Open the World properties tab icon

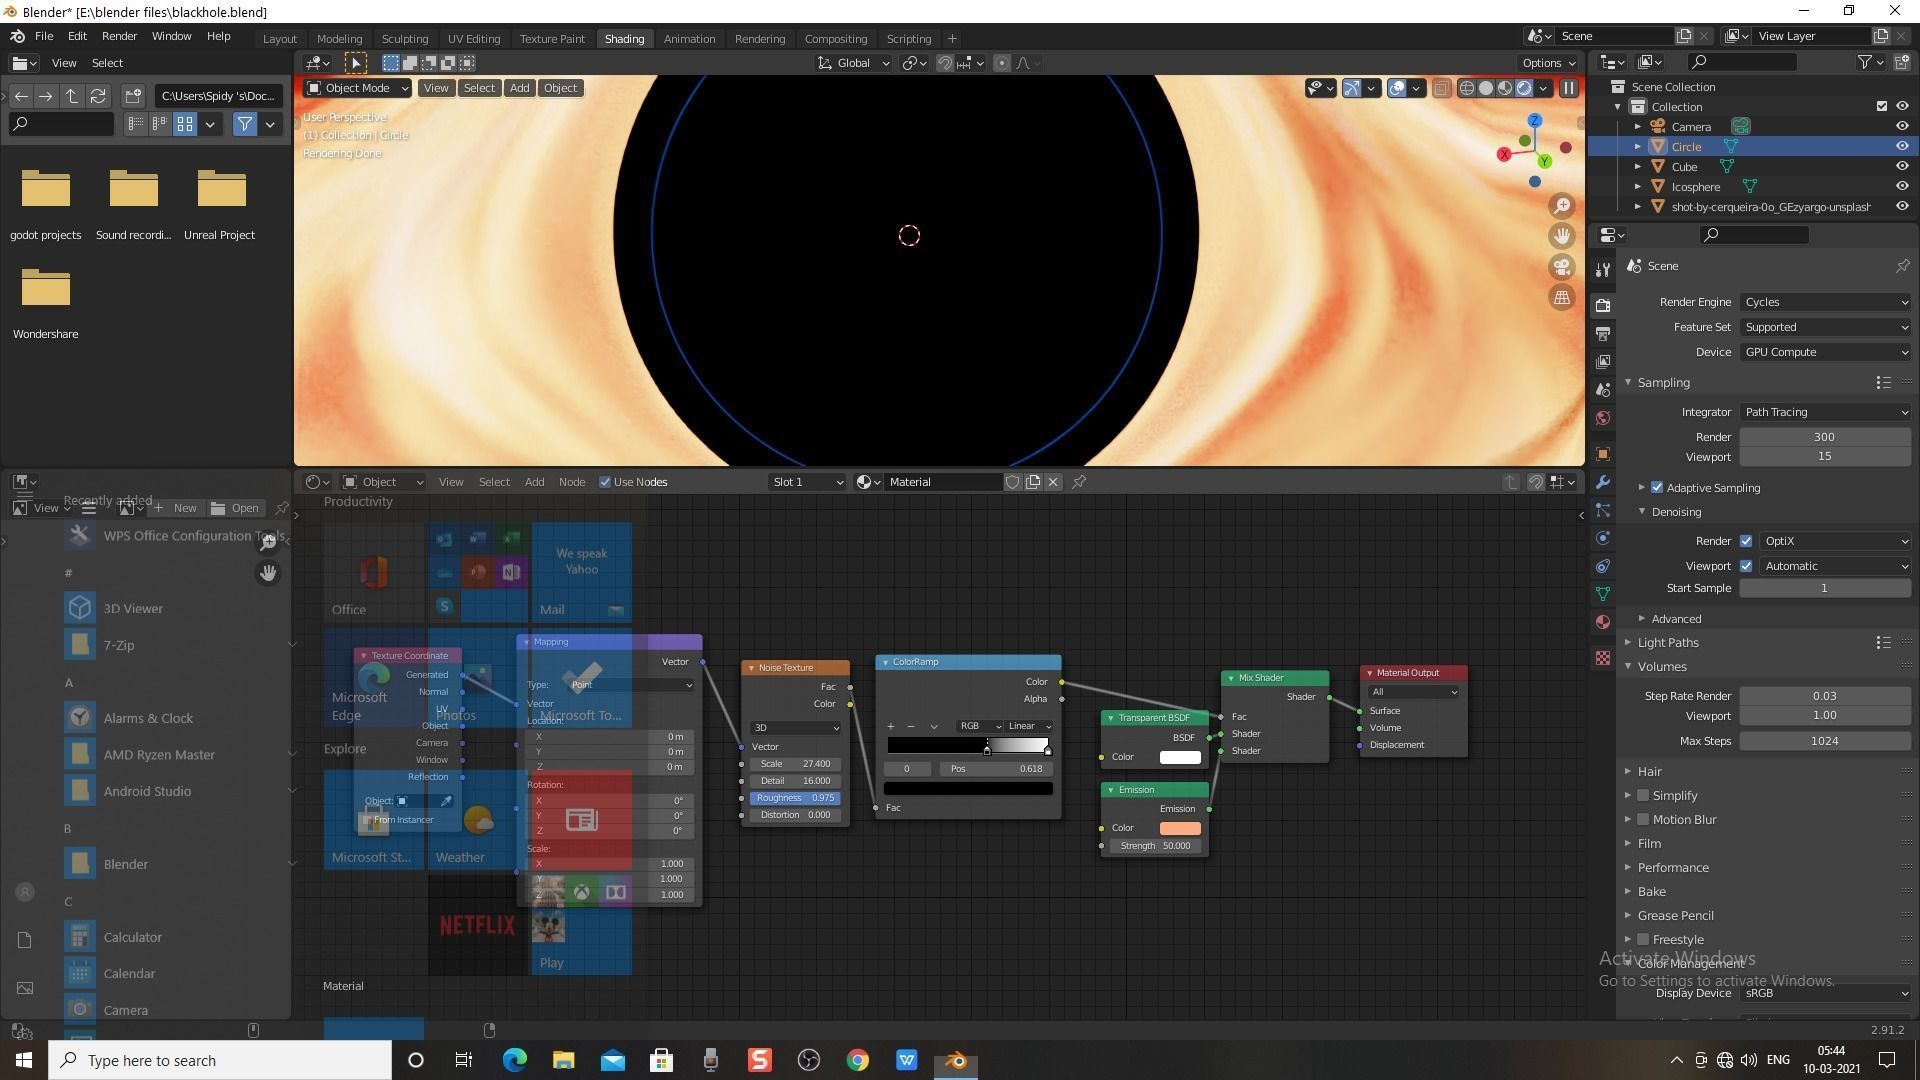pyautogui.click(x=1603, y=418)
